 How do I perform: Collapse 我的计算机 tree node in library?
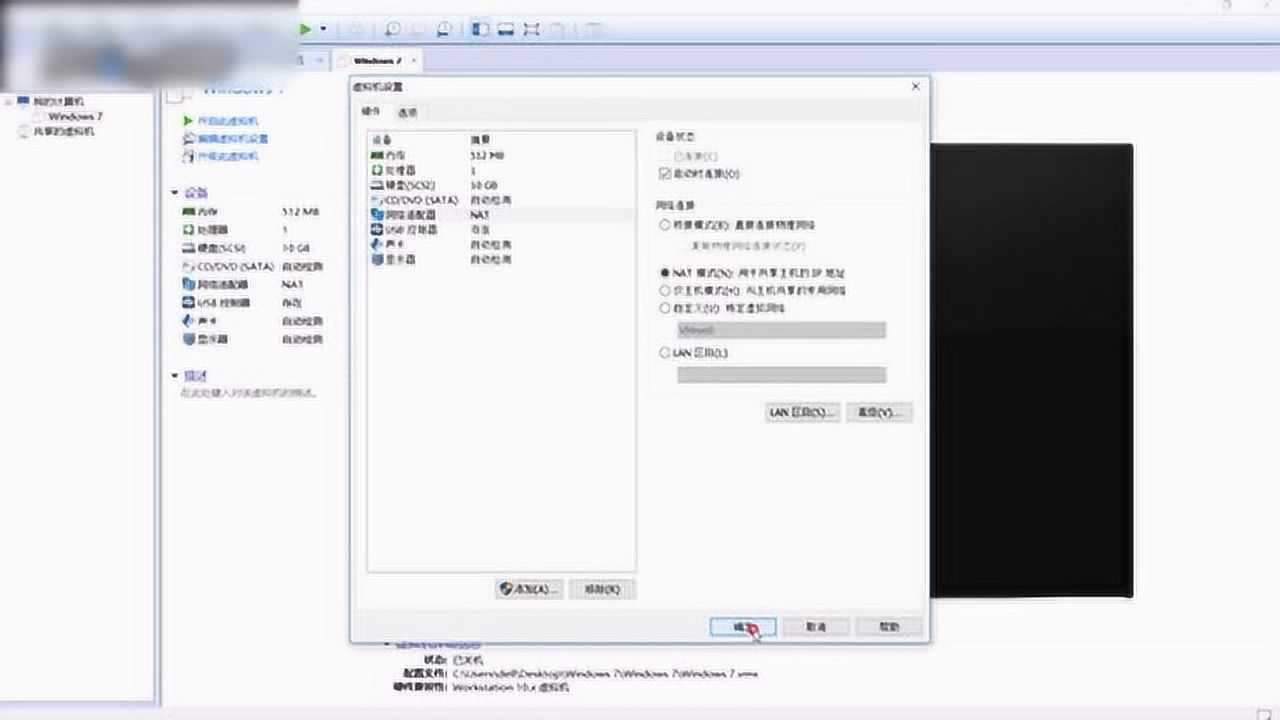tap(8, 101)
